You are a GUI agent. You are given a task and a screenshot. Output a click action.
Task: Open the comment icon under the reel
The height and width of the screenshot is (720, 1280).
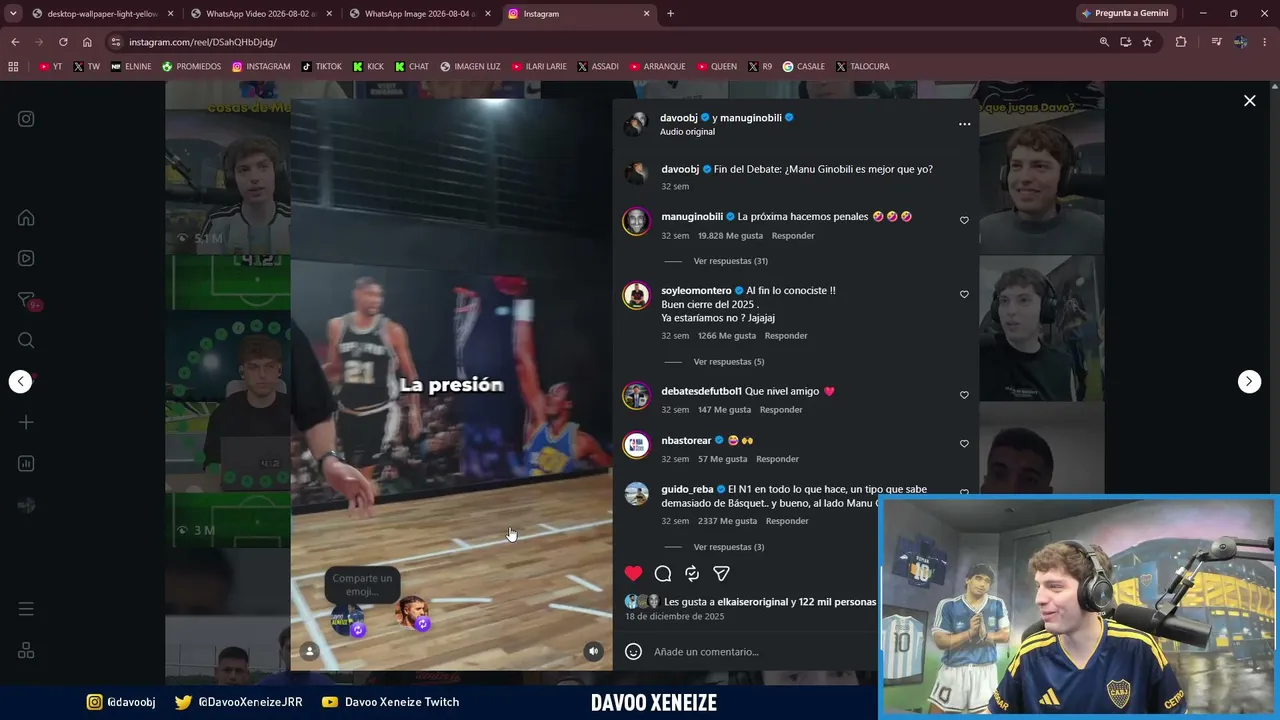pyautogui.click(x=663, y=573)
